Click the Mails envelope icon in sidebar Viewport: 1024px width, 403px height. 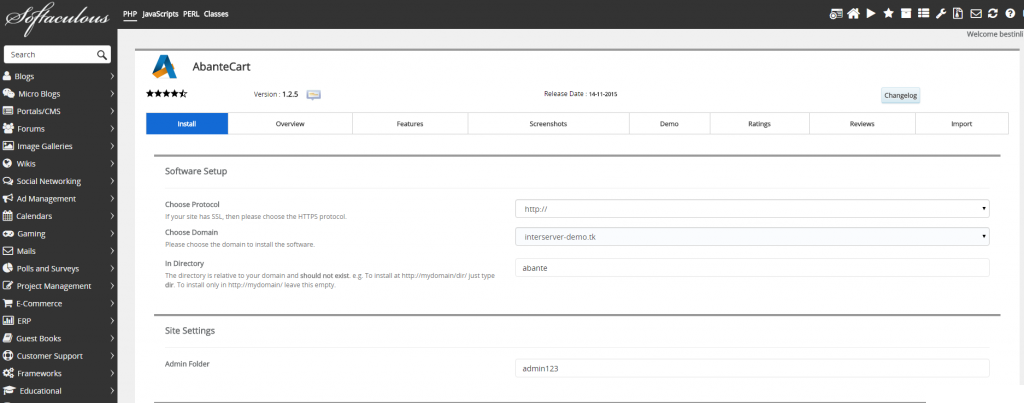(x=8, y=251)
